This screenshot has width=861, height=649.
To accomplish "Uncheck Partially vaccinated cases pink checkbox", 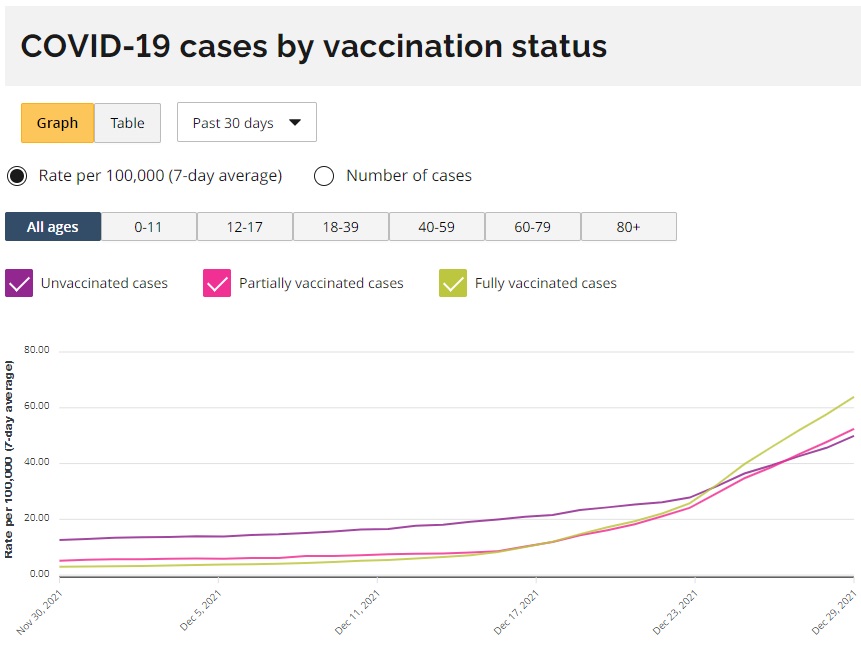I will (x=217, y=283).
